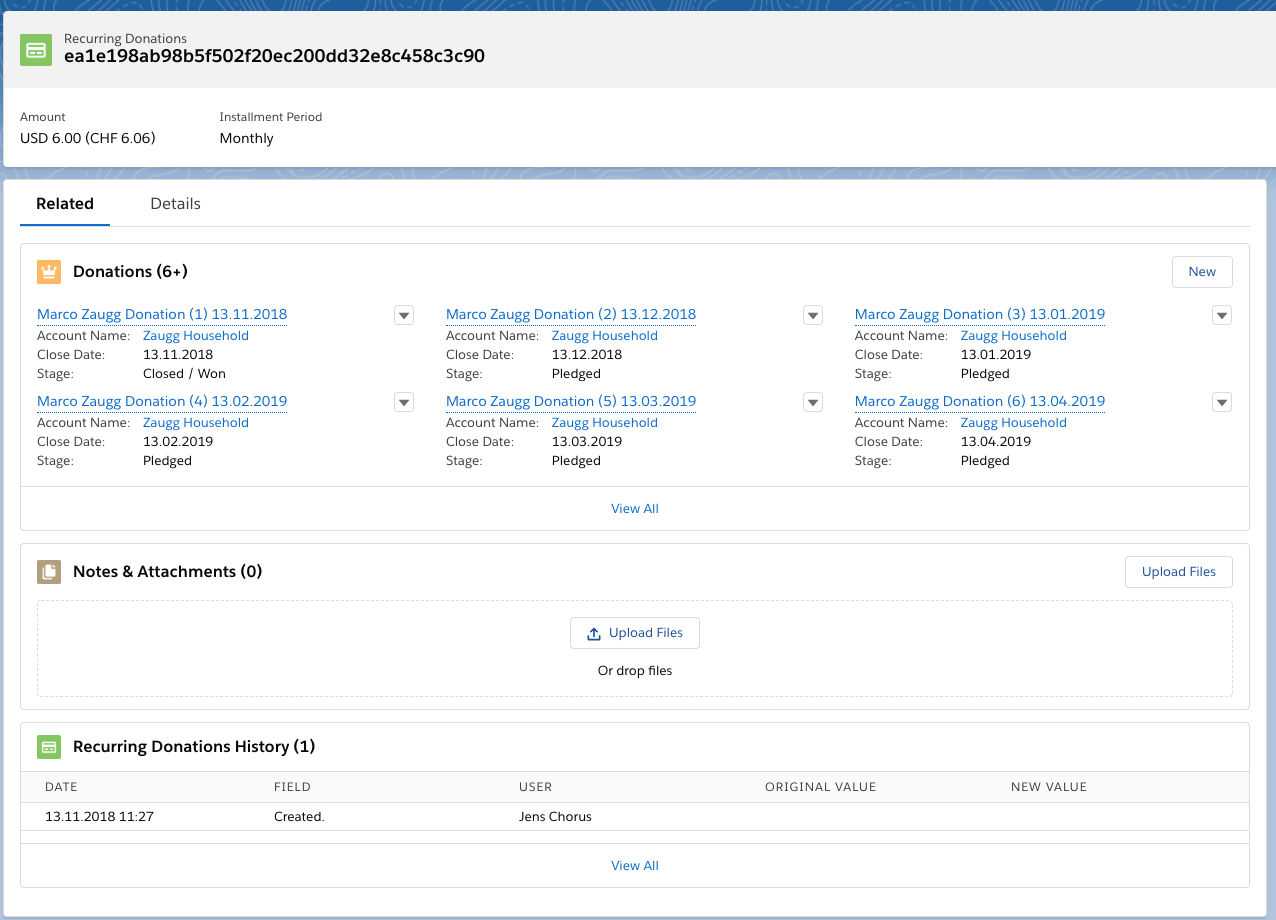Click the Recurring Donations History green icon
Screen dimensions: 1276x920
click(x=49, y=747)
